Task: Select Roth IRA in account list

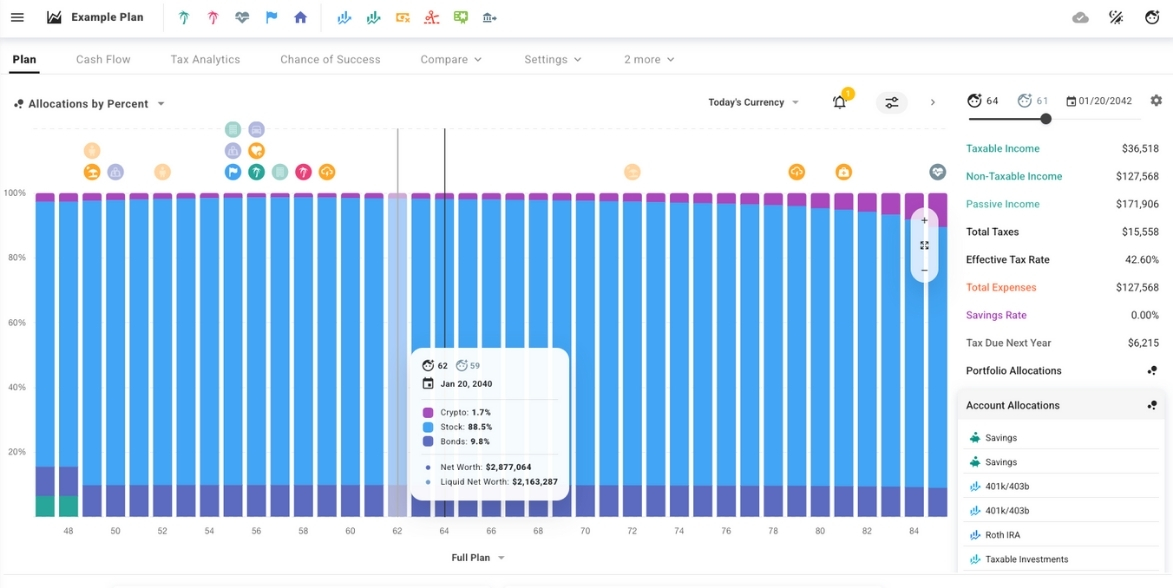Action: tap(1001, 535)
